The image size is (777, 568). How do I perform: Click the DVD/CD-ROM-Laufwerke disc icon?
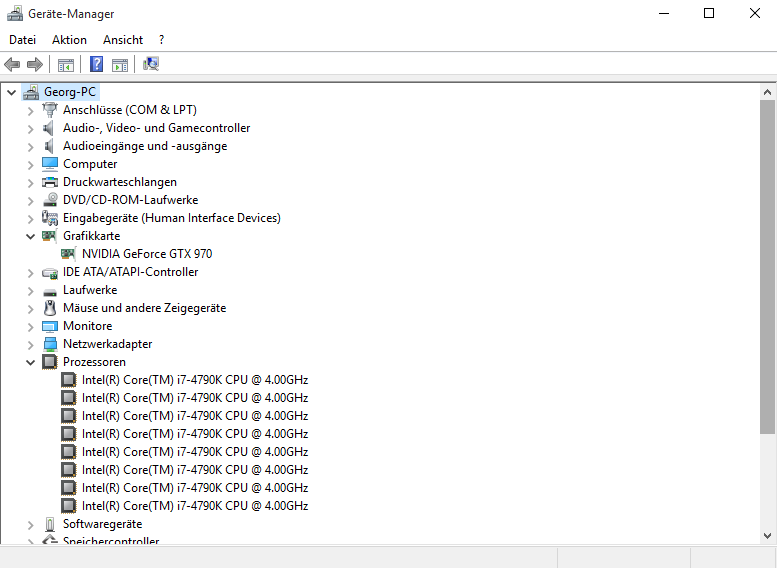coord(50,200)
